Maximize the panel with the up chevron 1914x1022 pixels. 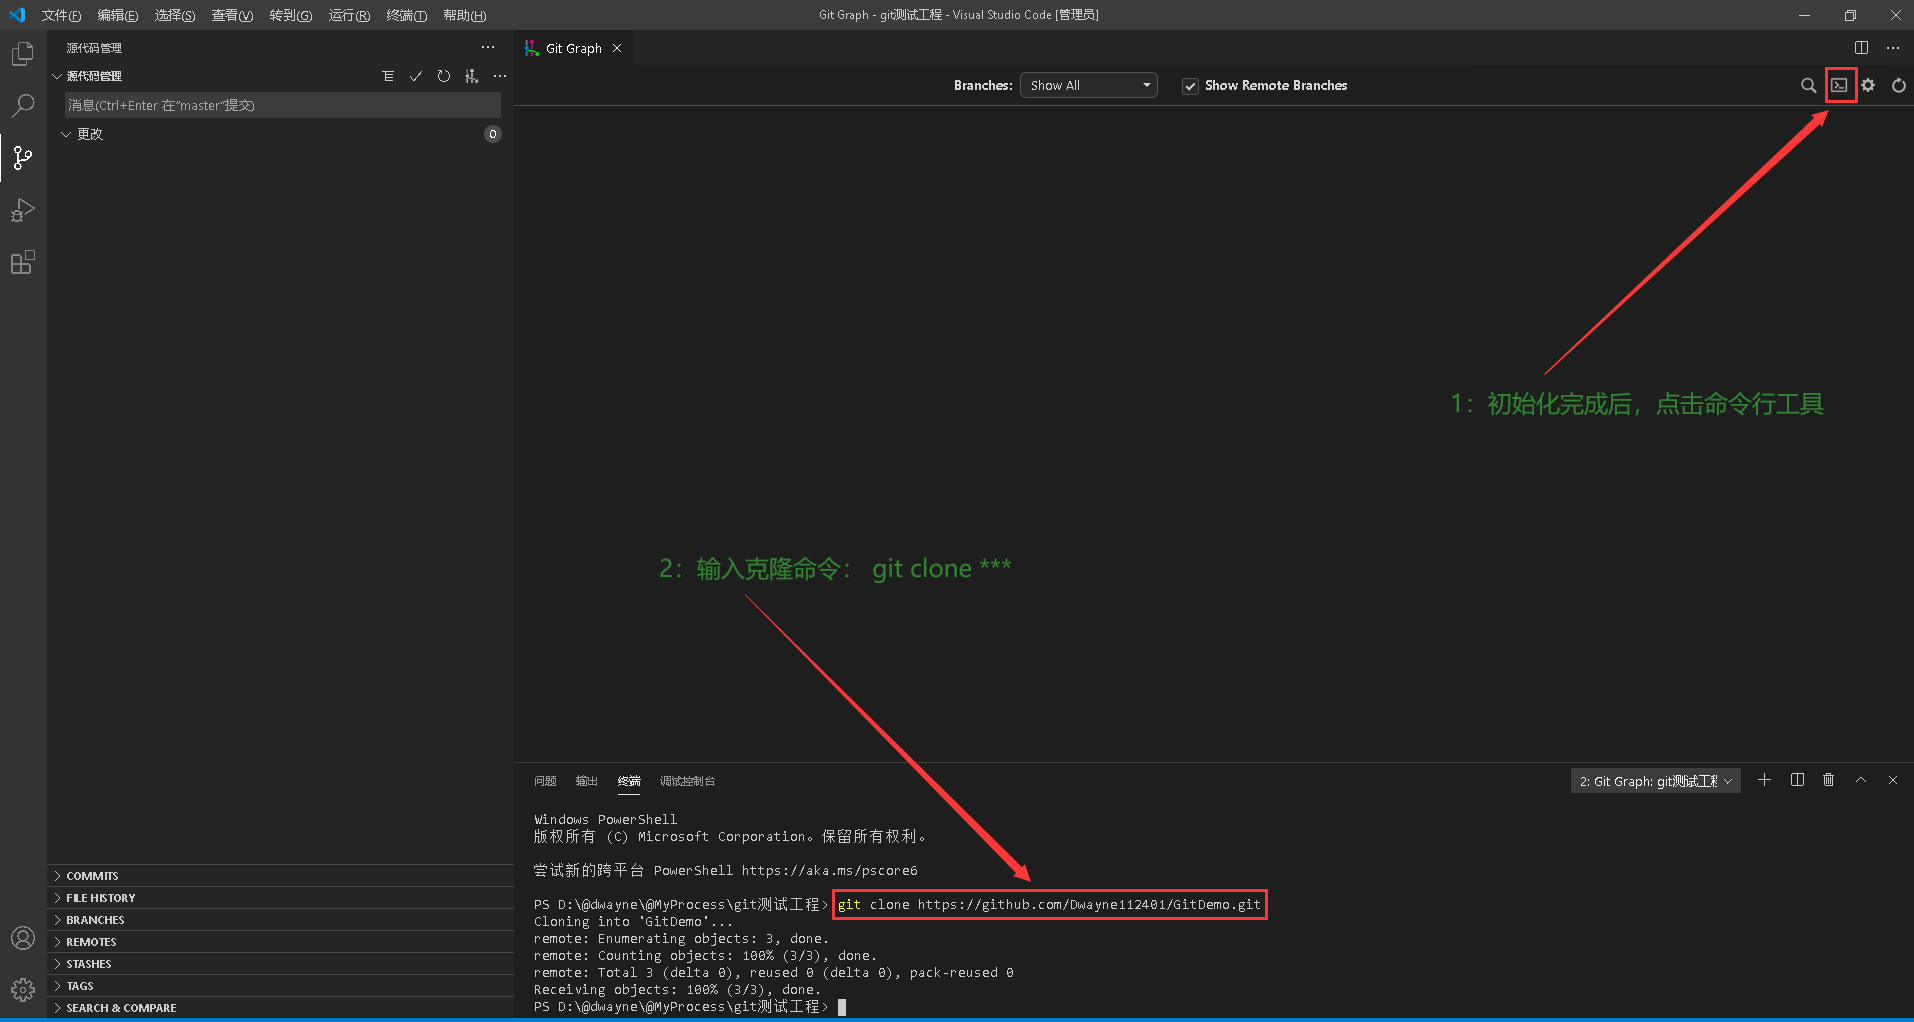1861,780
